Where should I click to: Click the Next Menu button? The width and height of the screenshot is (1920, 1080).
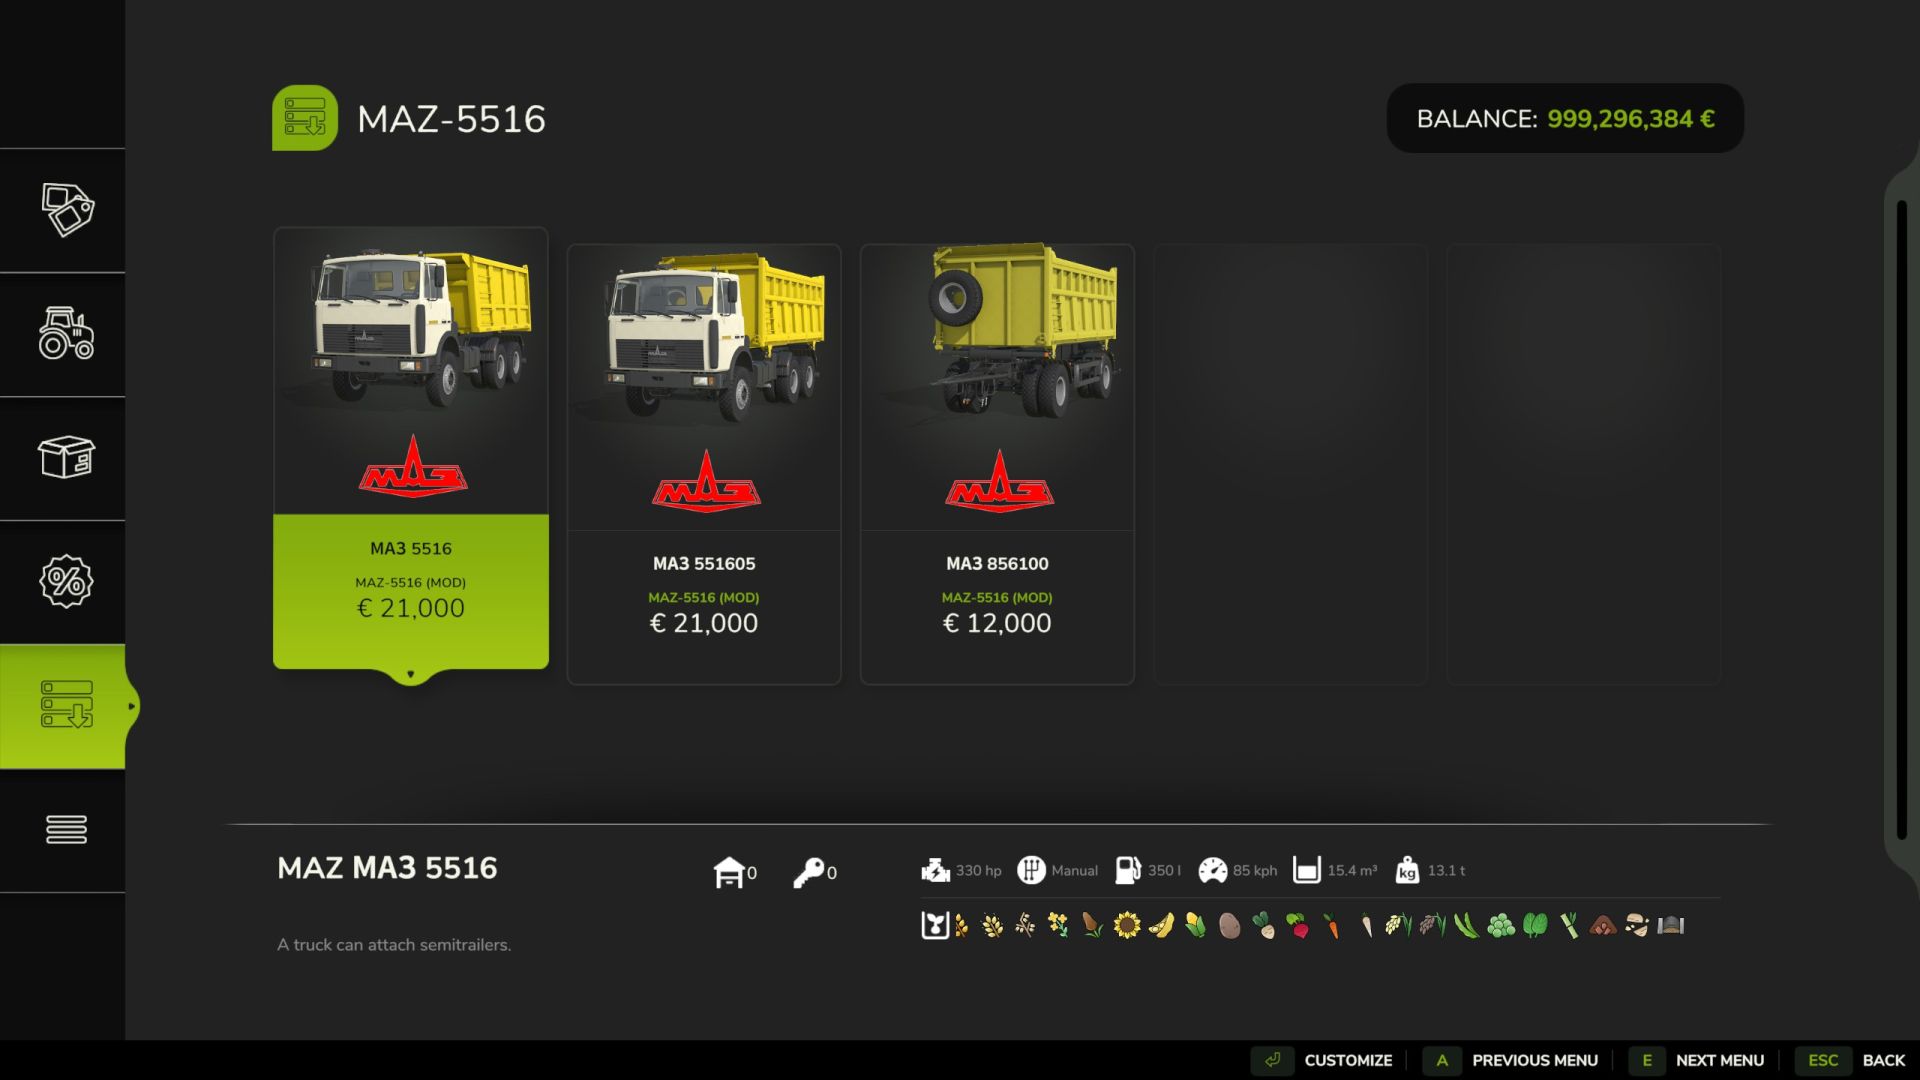click(x=1697, y=1060)
